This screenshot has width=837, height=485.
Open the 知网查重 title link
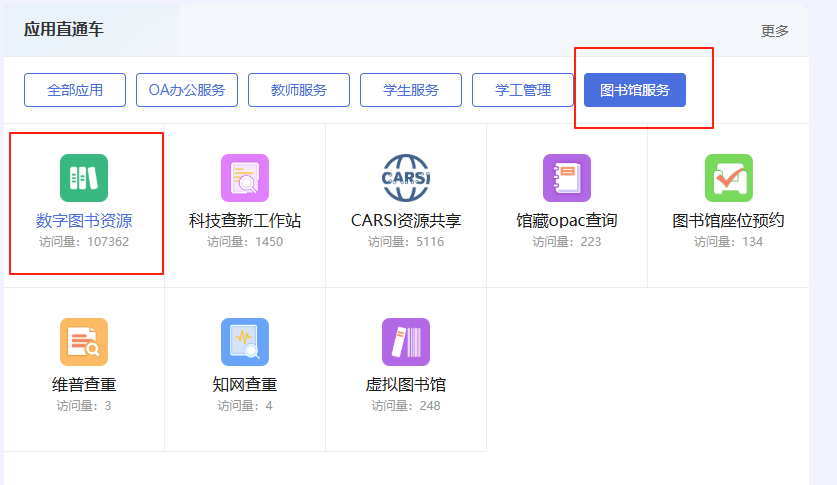click(245, 384)
